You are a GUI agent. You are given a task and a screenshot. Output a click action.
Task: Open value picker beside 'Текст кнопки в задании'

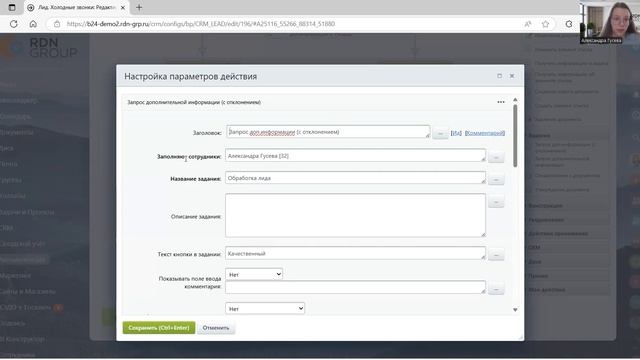(x=496, y=255)
